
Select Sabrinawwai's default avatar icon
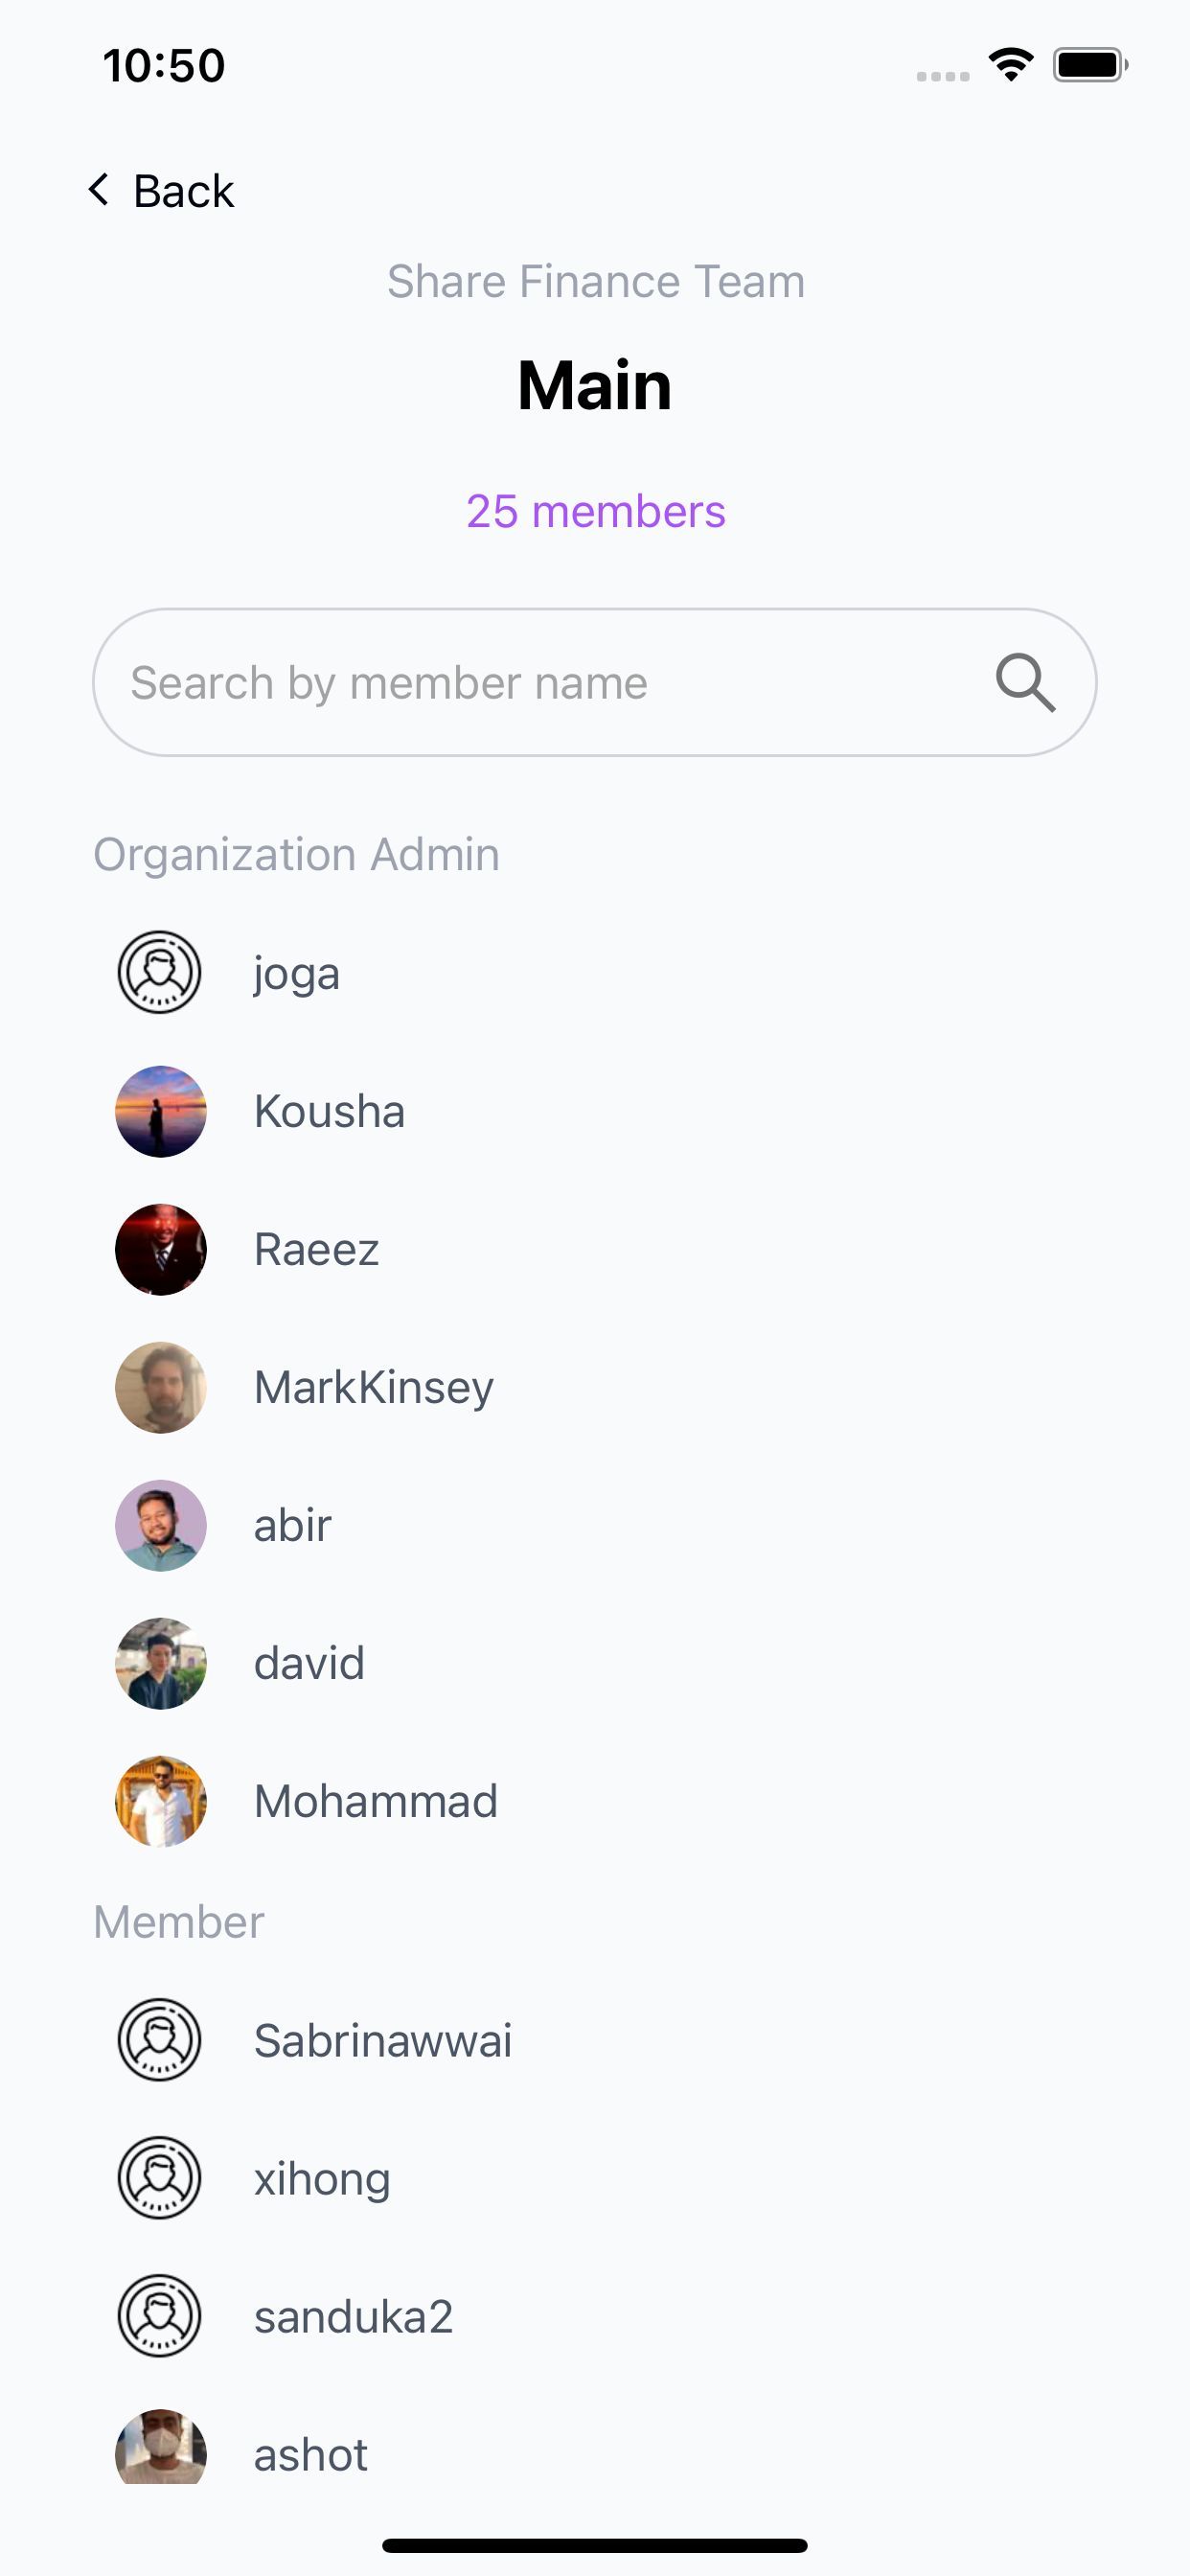(x=160, y=2040)
